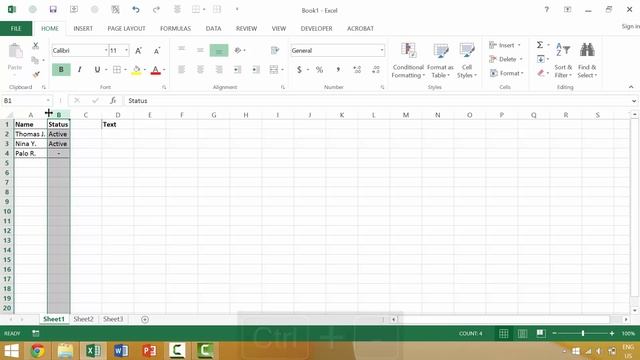This screenshot has width=640, height=360.
Task: Open the font size dropdown
Action: click(126, 51)
